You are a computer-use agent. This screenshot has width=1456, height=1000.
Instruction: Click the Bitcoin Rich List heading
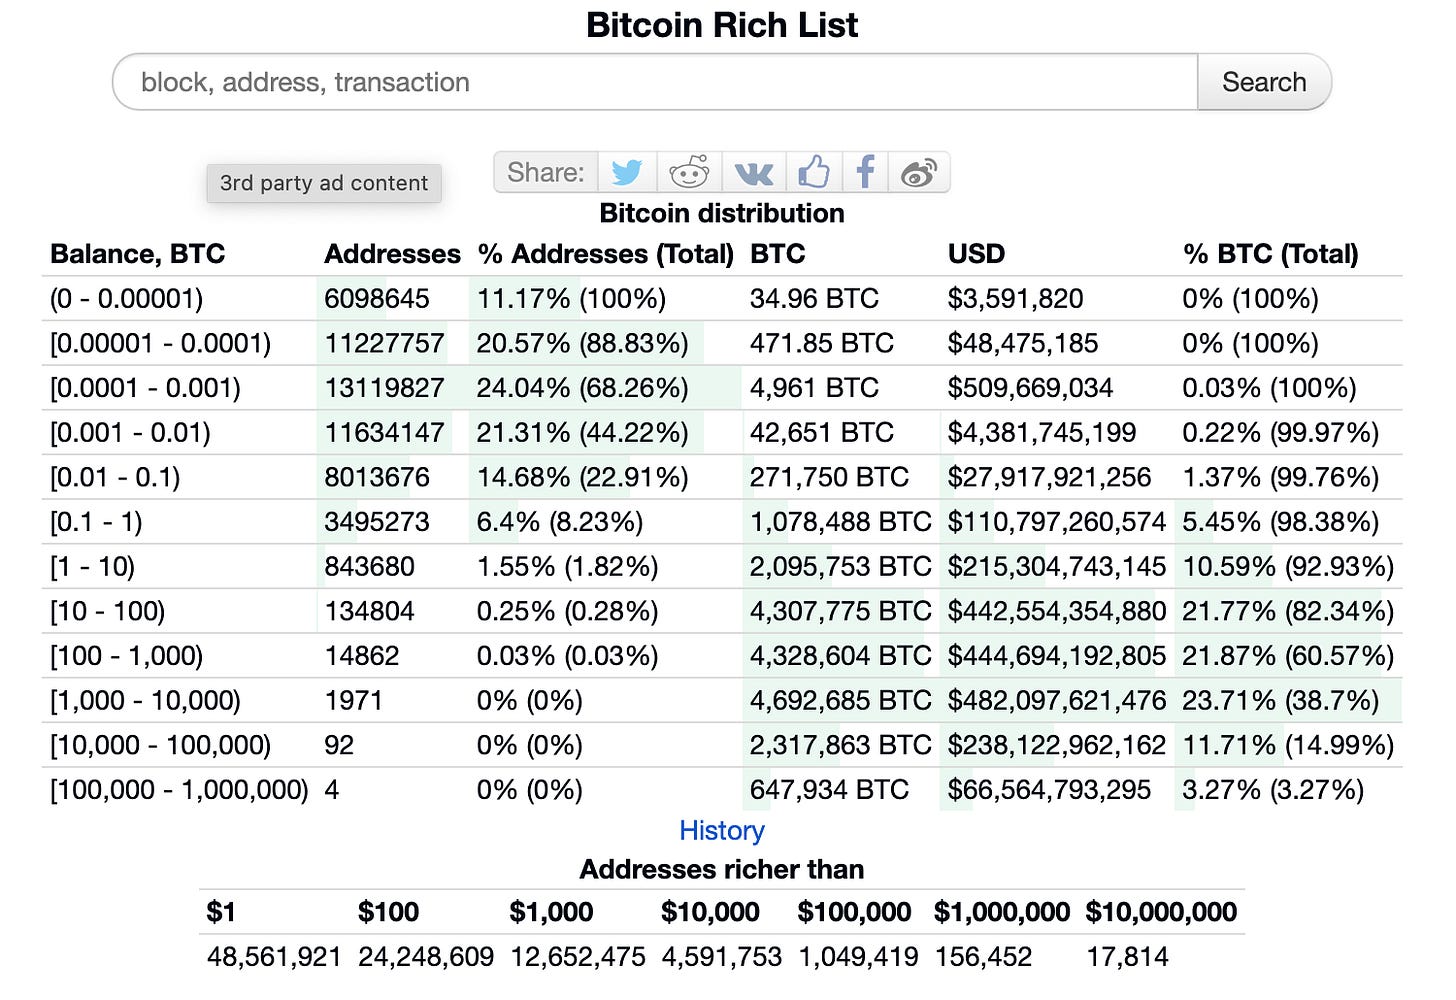[722, 25]
